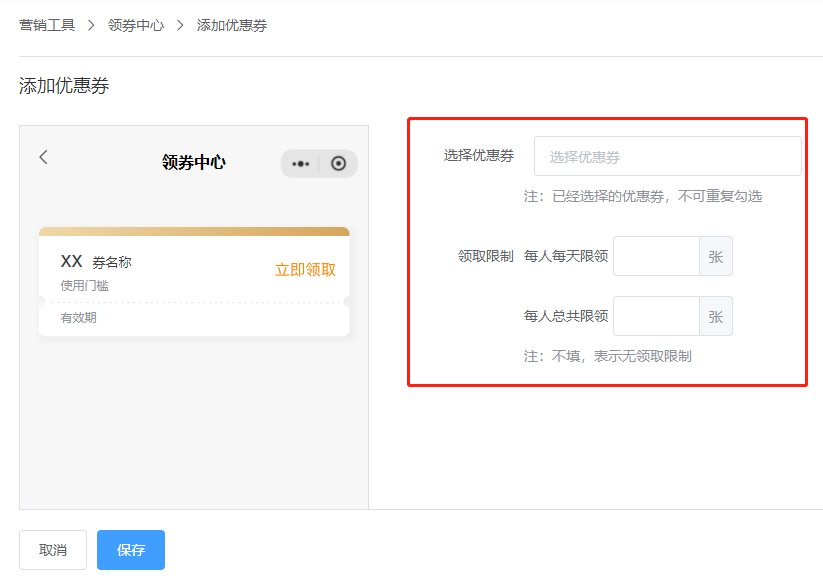
Task: Open the three-dot menu in preview header
Action: tap(301, 164)
